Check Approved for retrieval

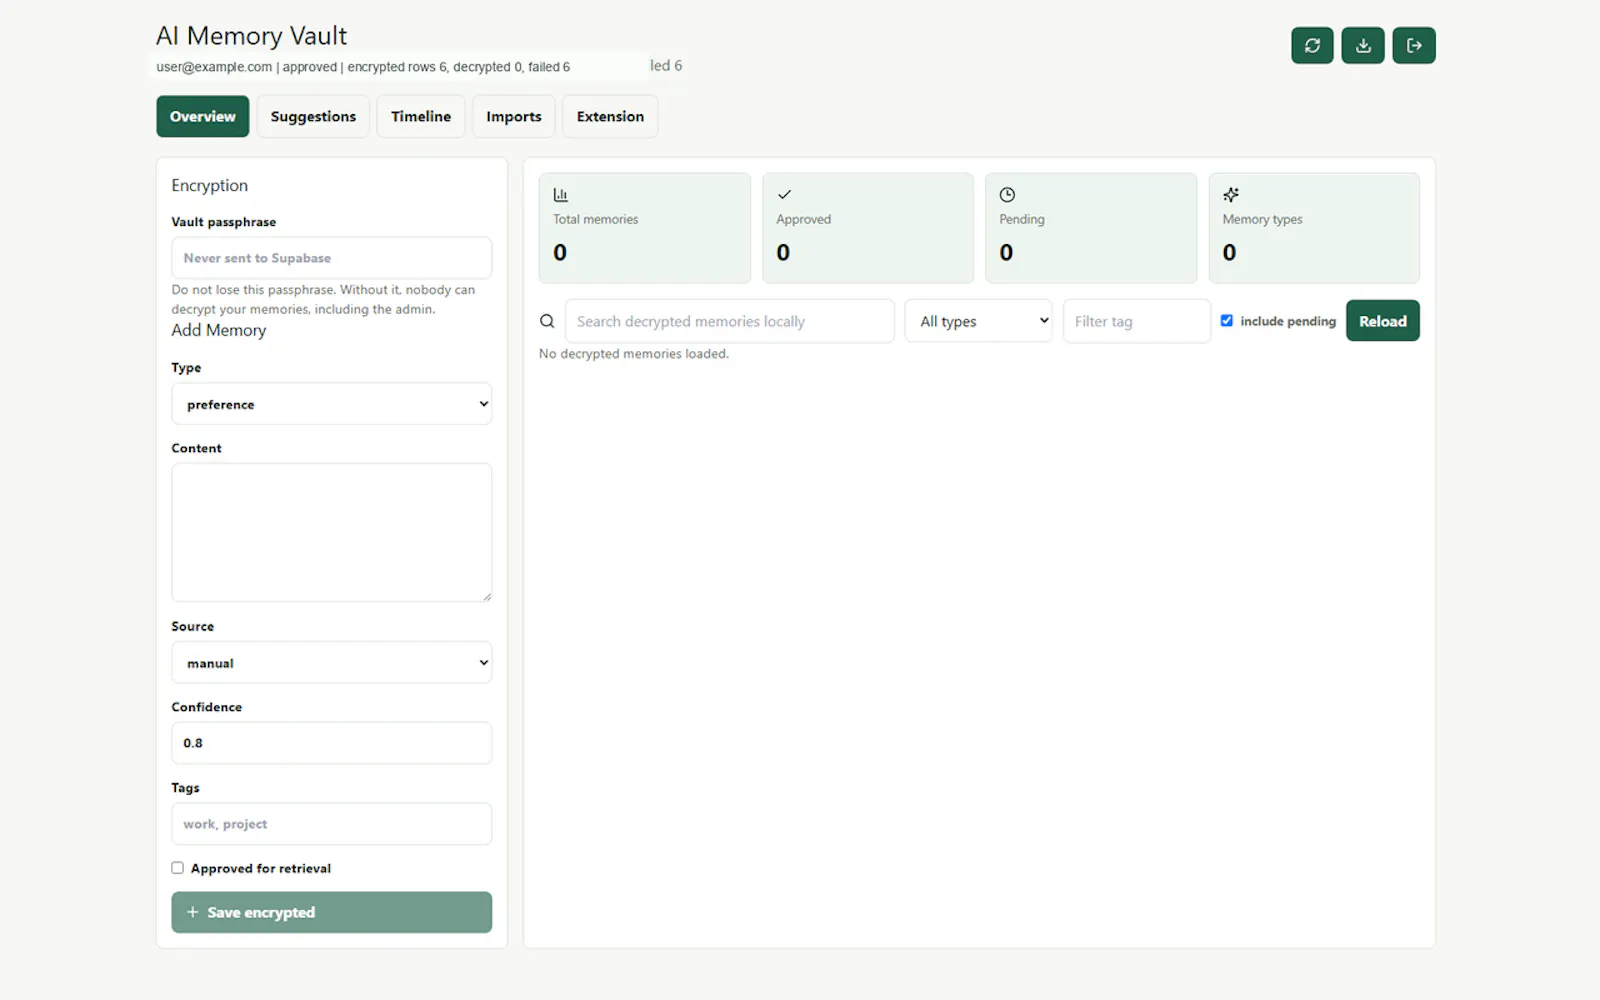178,868
